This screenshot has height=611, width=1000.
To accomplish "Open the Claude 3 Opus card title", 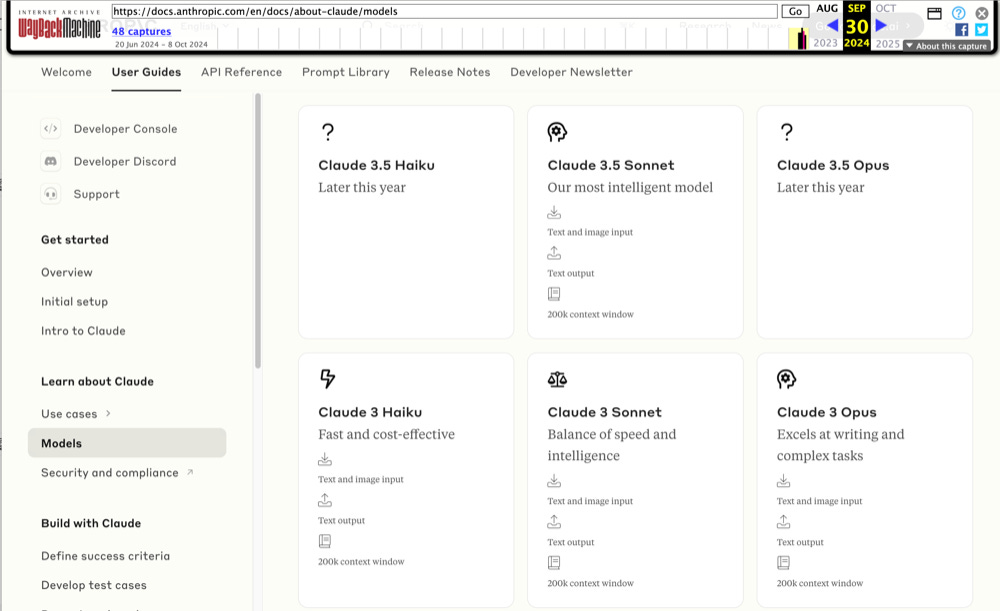I will [x=827, y=412].
